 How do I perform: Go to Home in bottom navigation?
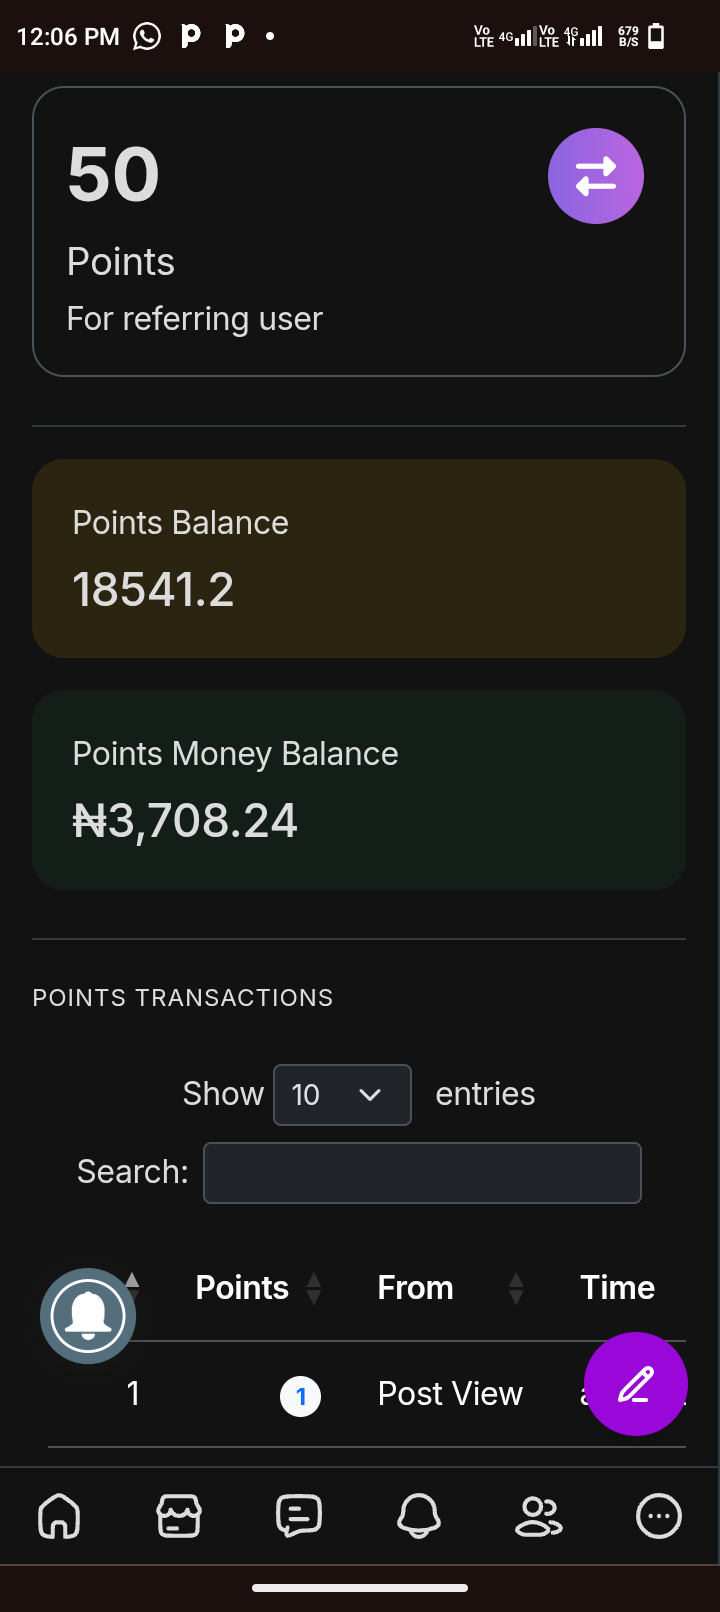point(59,1516)
